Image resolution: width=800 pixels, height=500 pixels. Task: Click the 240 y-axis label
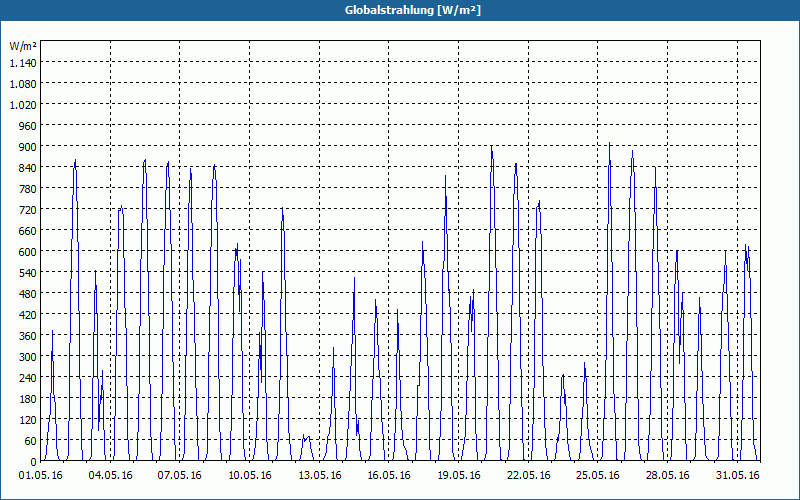[28, 378]
